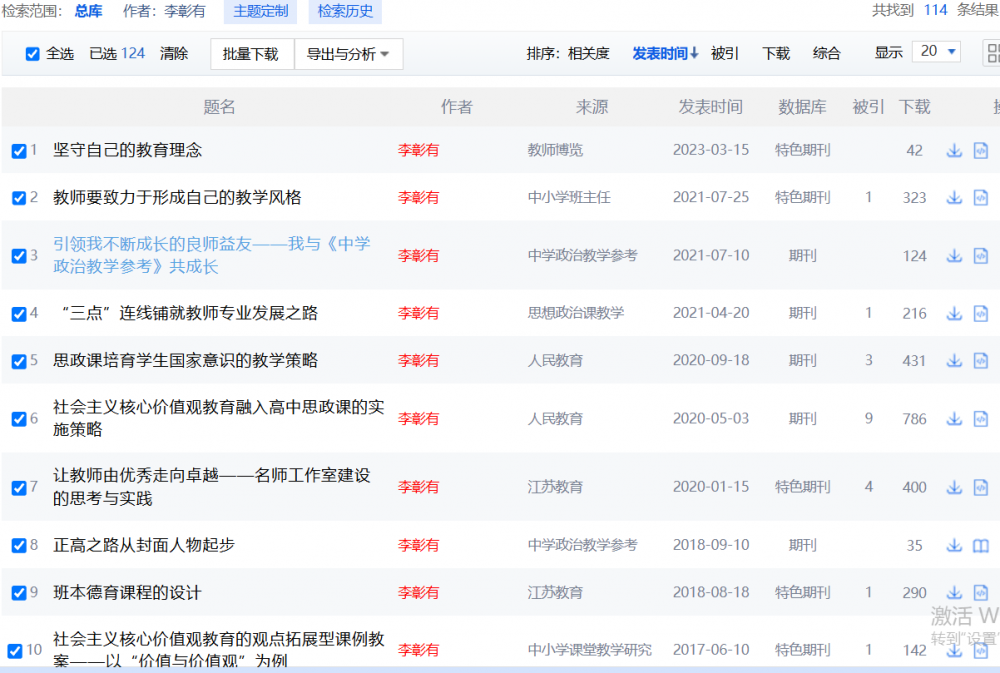Open HTML reading for 让教师由优秀走向卓越
Screen dimensions: 1000x673
coord(981,487)
